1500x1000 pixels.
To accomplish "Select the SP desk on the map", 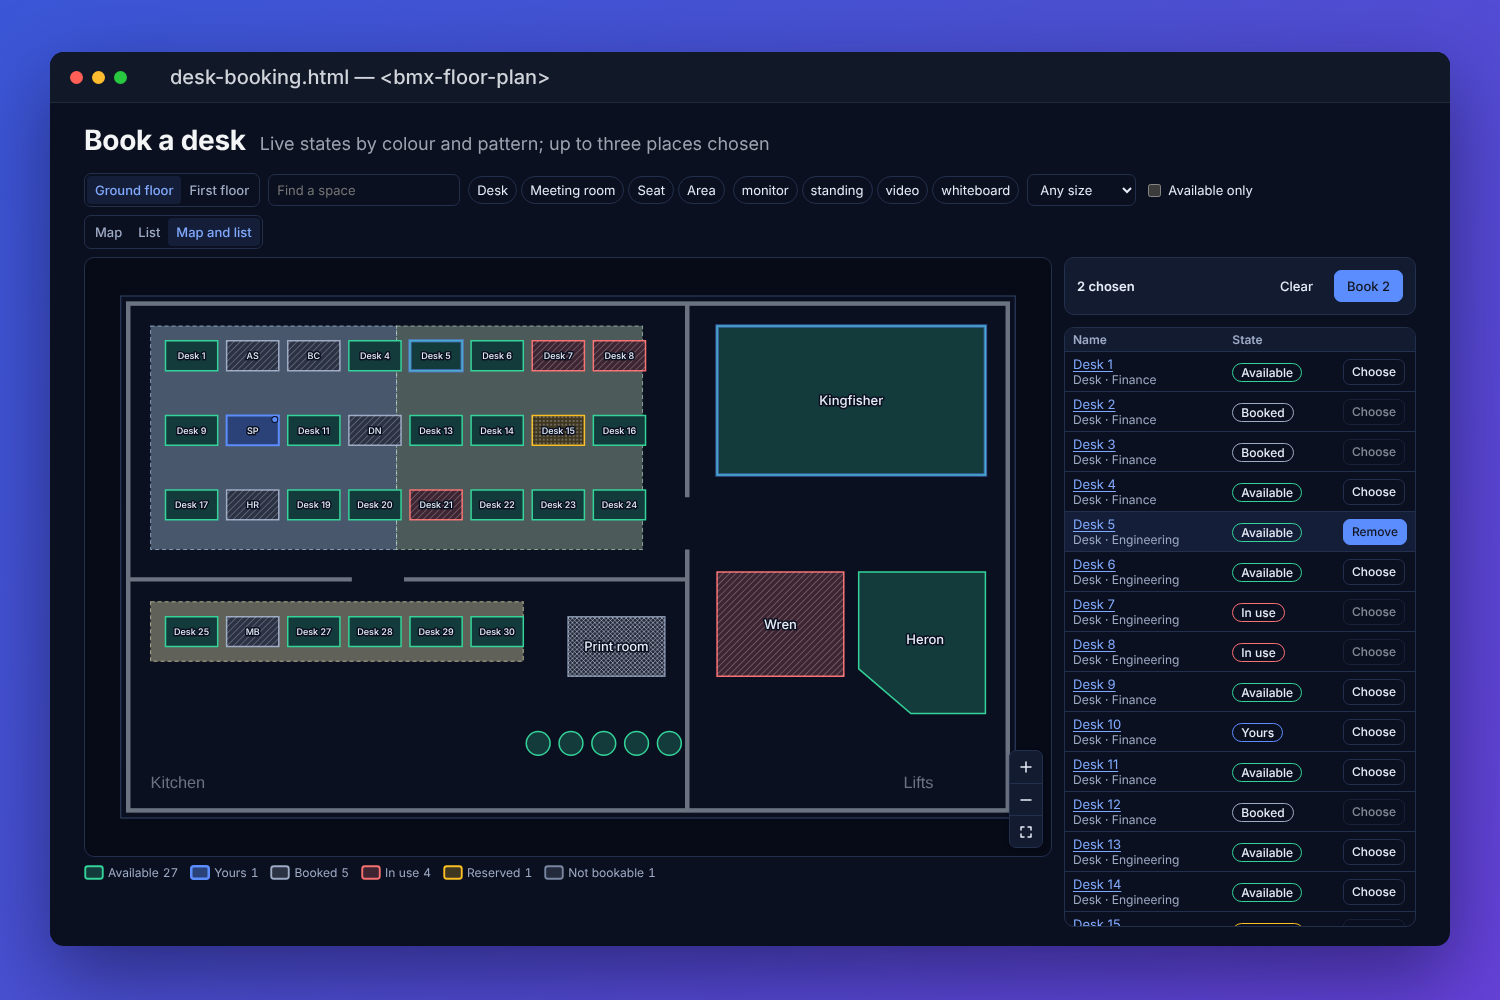I will point(252,430).
